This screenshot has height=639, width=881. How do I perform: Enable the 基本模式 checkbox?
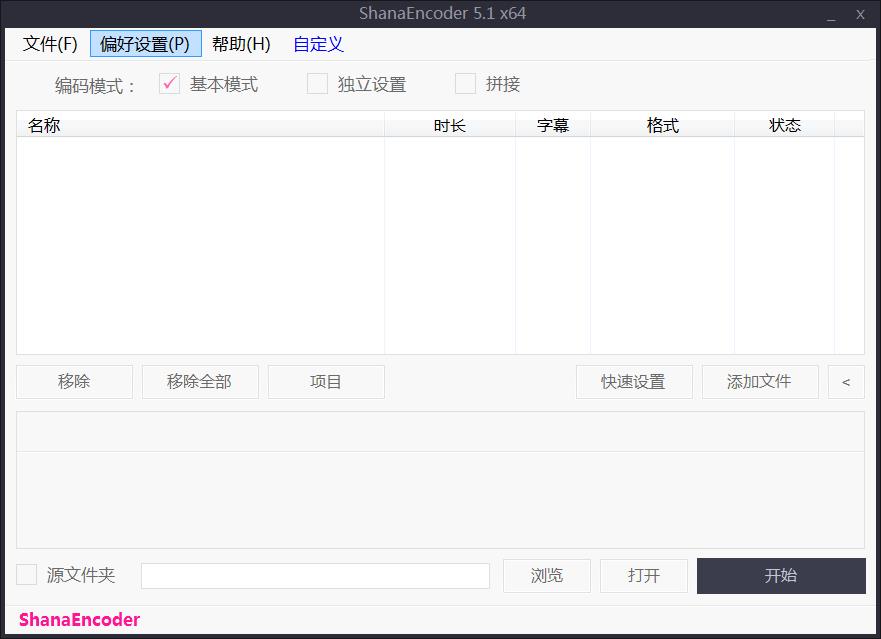coord(168,84)
